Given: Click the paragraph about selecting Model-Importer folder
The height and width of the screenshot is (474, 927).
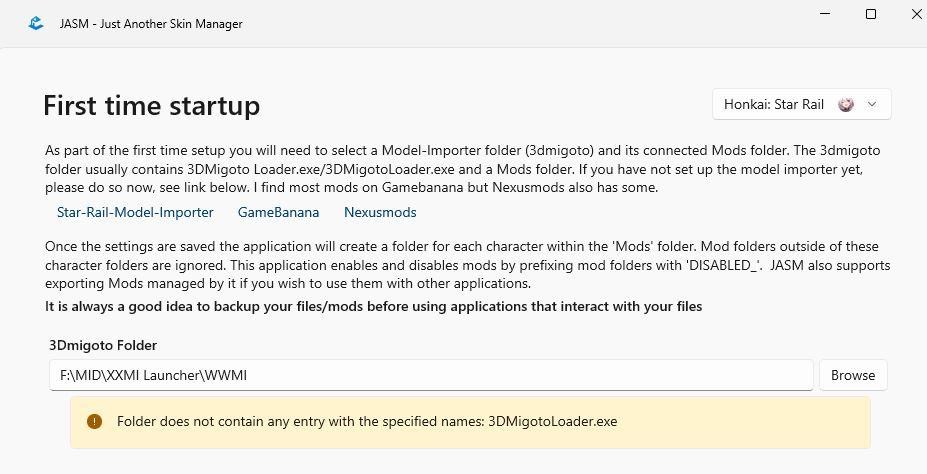Looking at the screenshot, I should [x=462, y=168].
